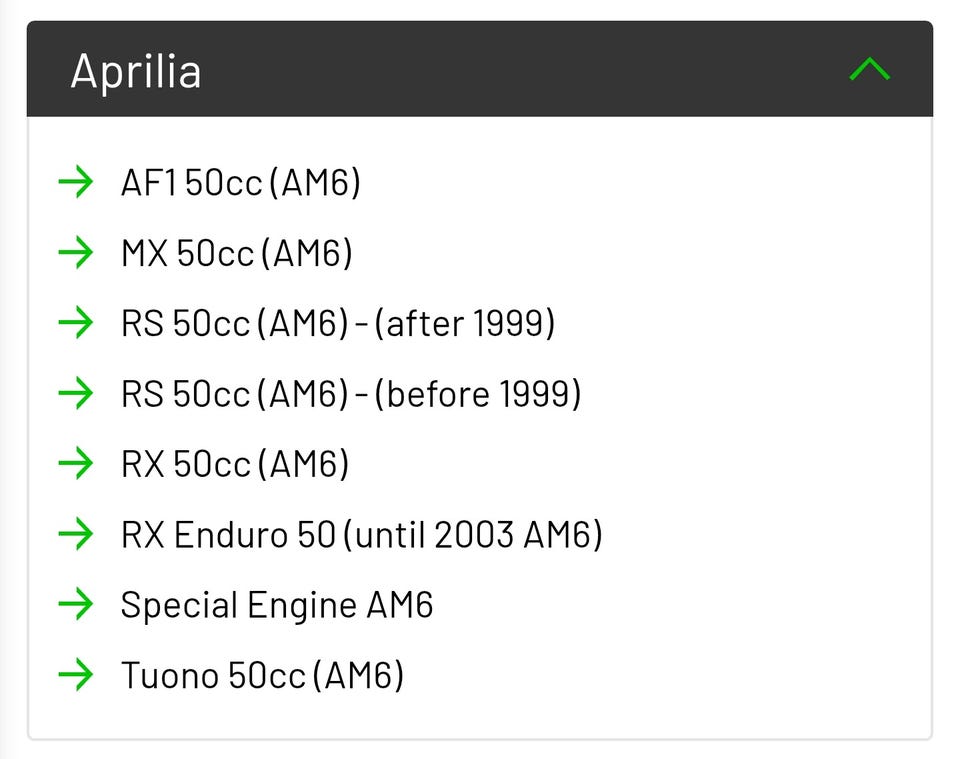Open the RX 50cc (AM6) model link
This screenshot has width=960, height=759.
tap(235, 464)
